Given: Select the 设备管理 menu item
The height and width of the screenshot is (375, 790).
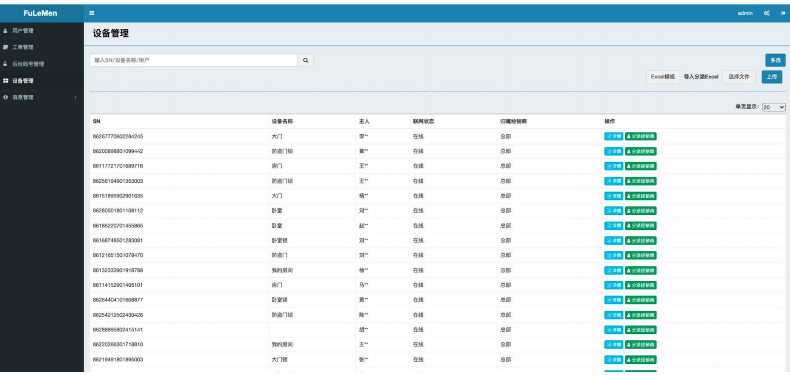Looking at the screenshot, I should tap(42, 81).
